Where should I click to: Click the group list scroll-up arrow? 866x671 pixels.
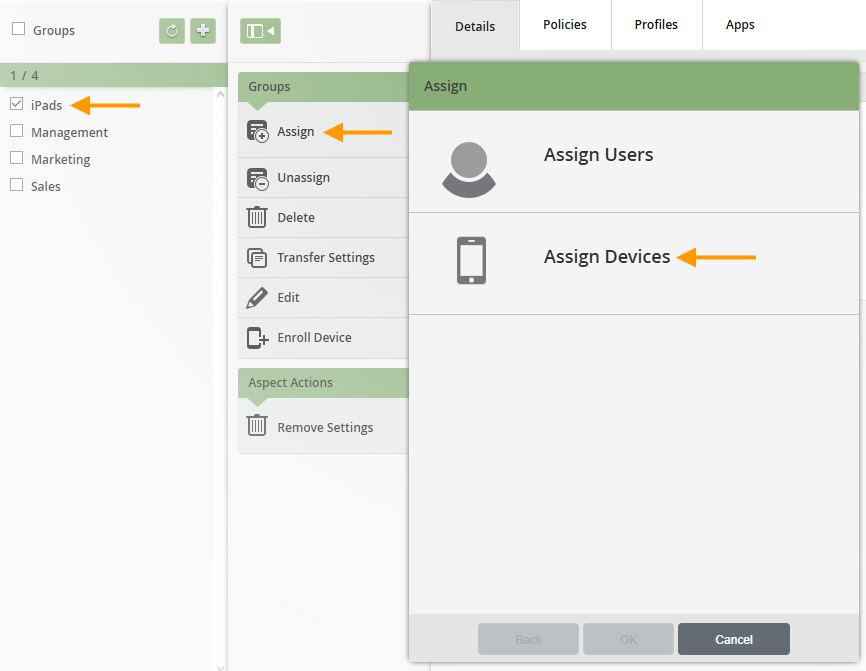tap(220, 94)
